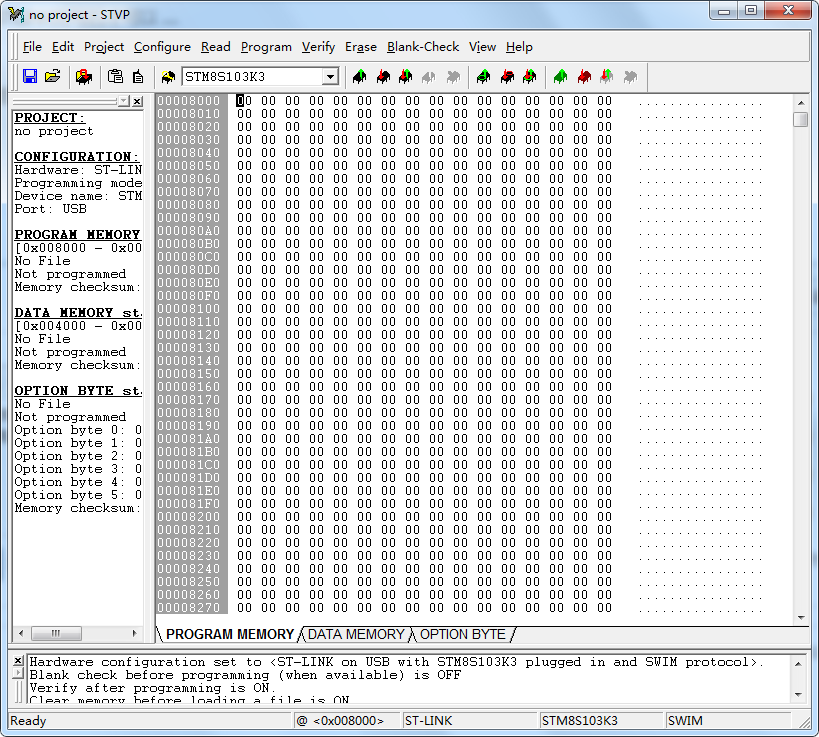Open the Blank-Check menu

423,47
